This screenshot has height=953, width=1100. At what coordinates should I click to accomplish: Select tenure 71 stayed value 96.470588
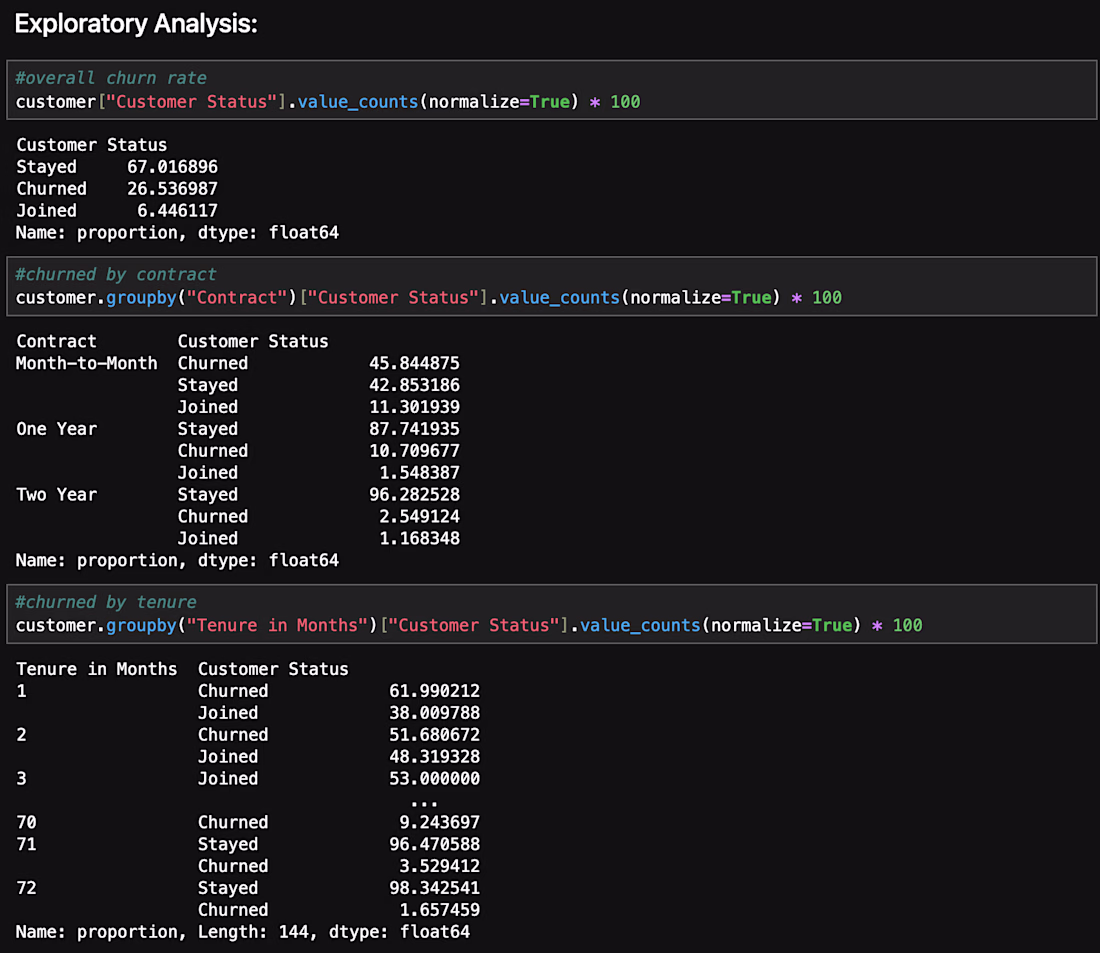point(435,844)
